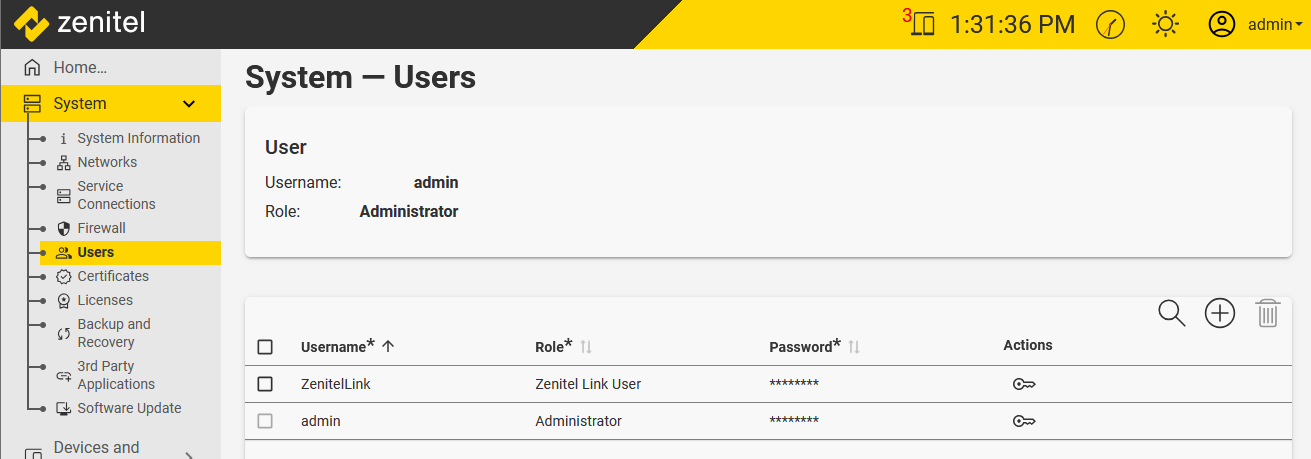Click the Zenitel logo
This screenshot has width=1311, height=459.
tap(80, 22)
